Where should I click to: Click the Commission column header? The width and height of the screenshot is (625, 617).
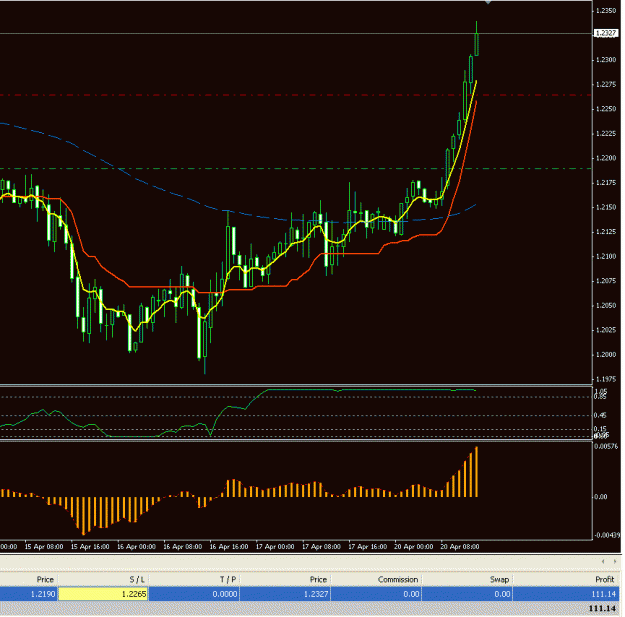[x=398, y=580]
